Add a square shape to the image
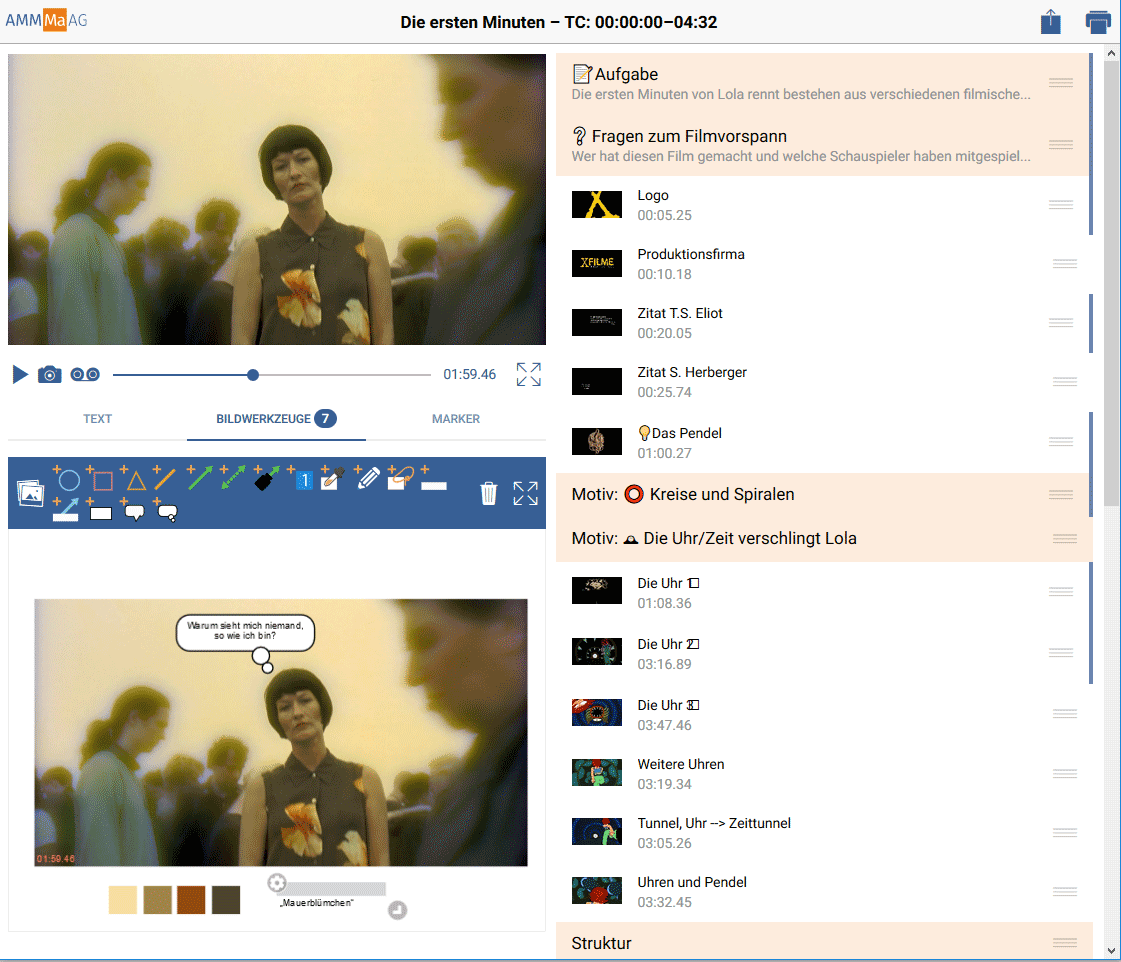 tap(100, 479)
